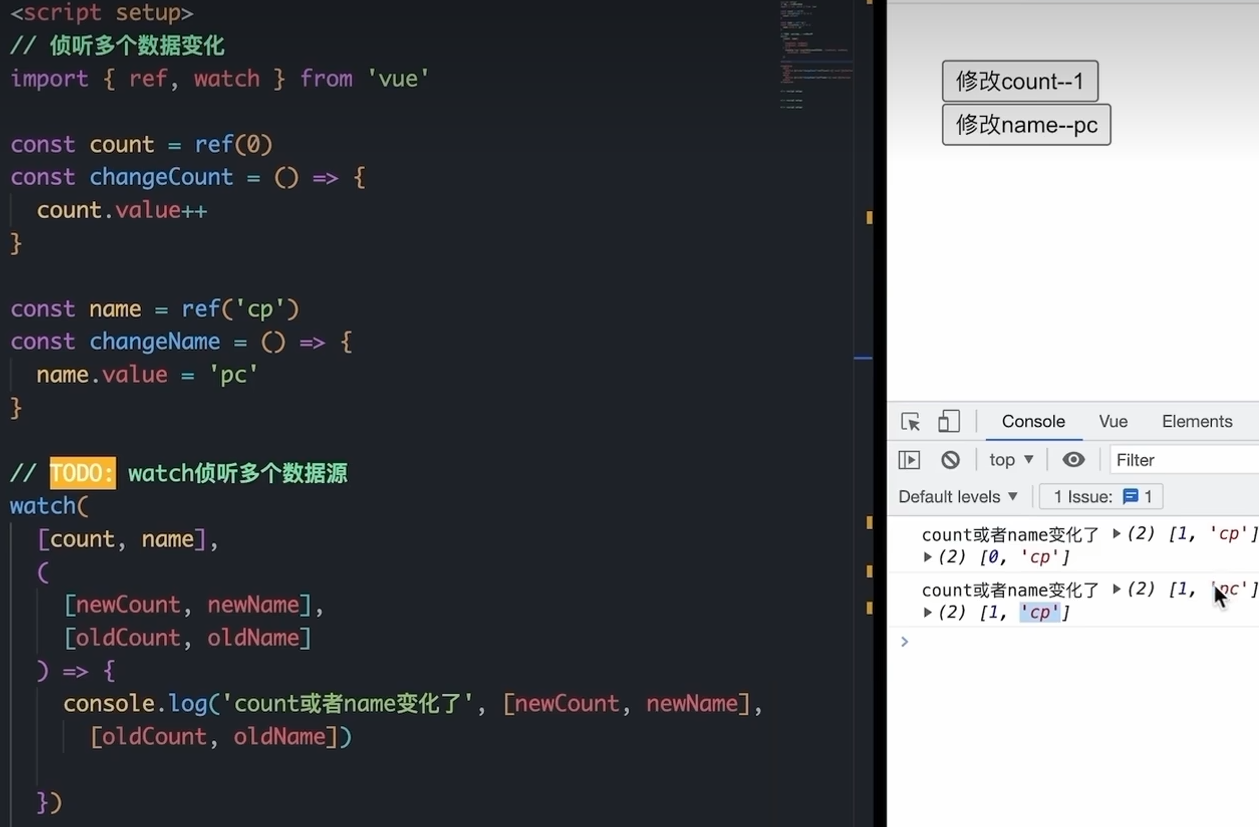Click the orange TODO marker in the code

82,472
